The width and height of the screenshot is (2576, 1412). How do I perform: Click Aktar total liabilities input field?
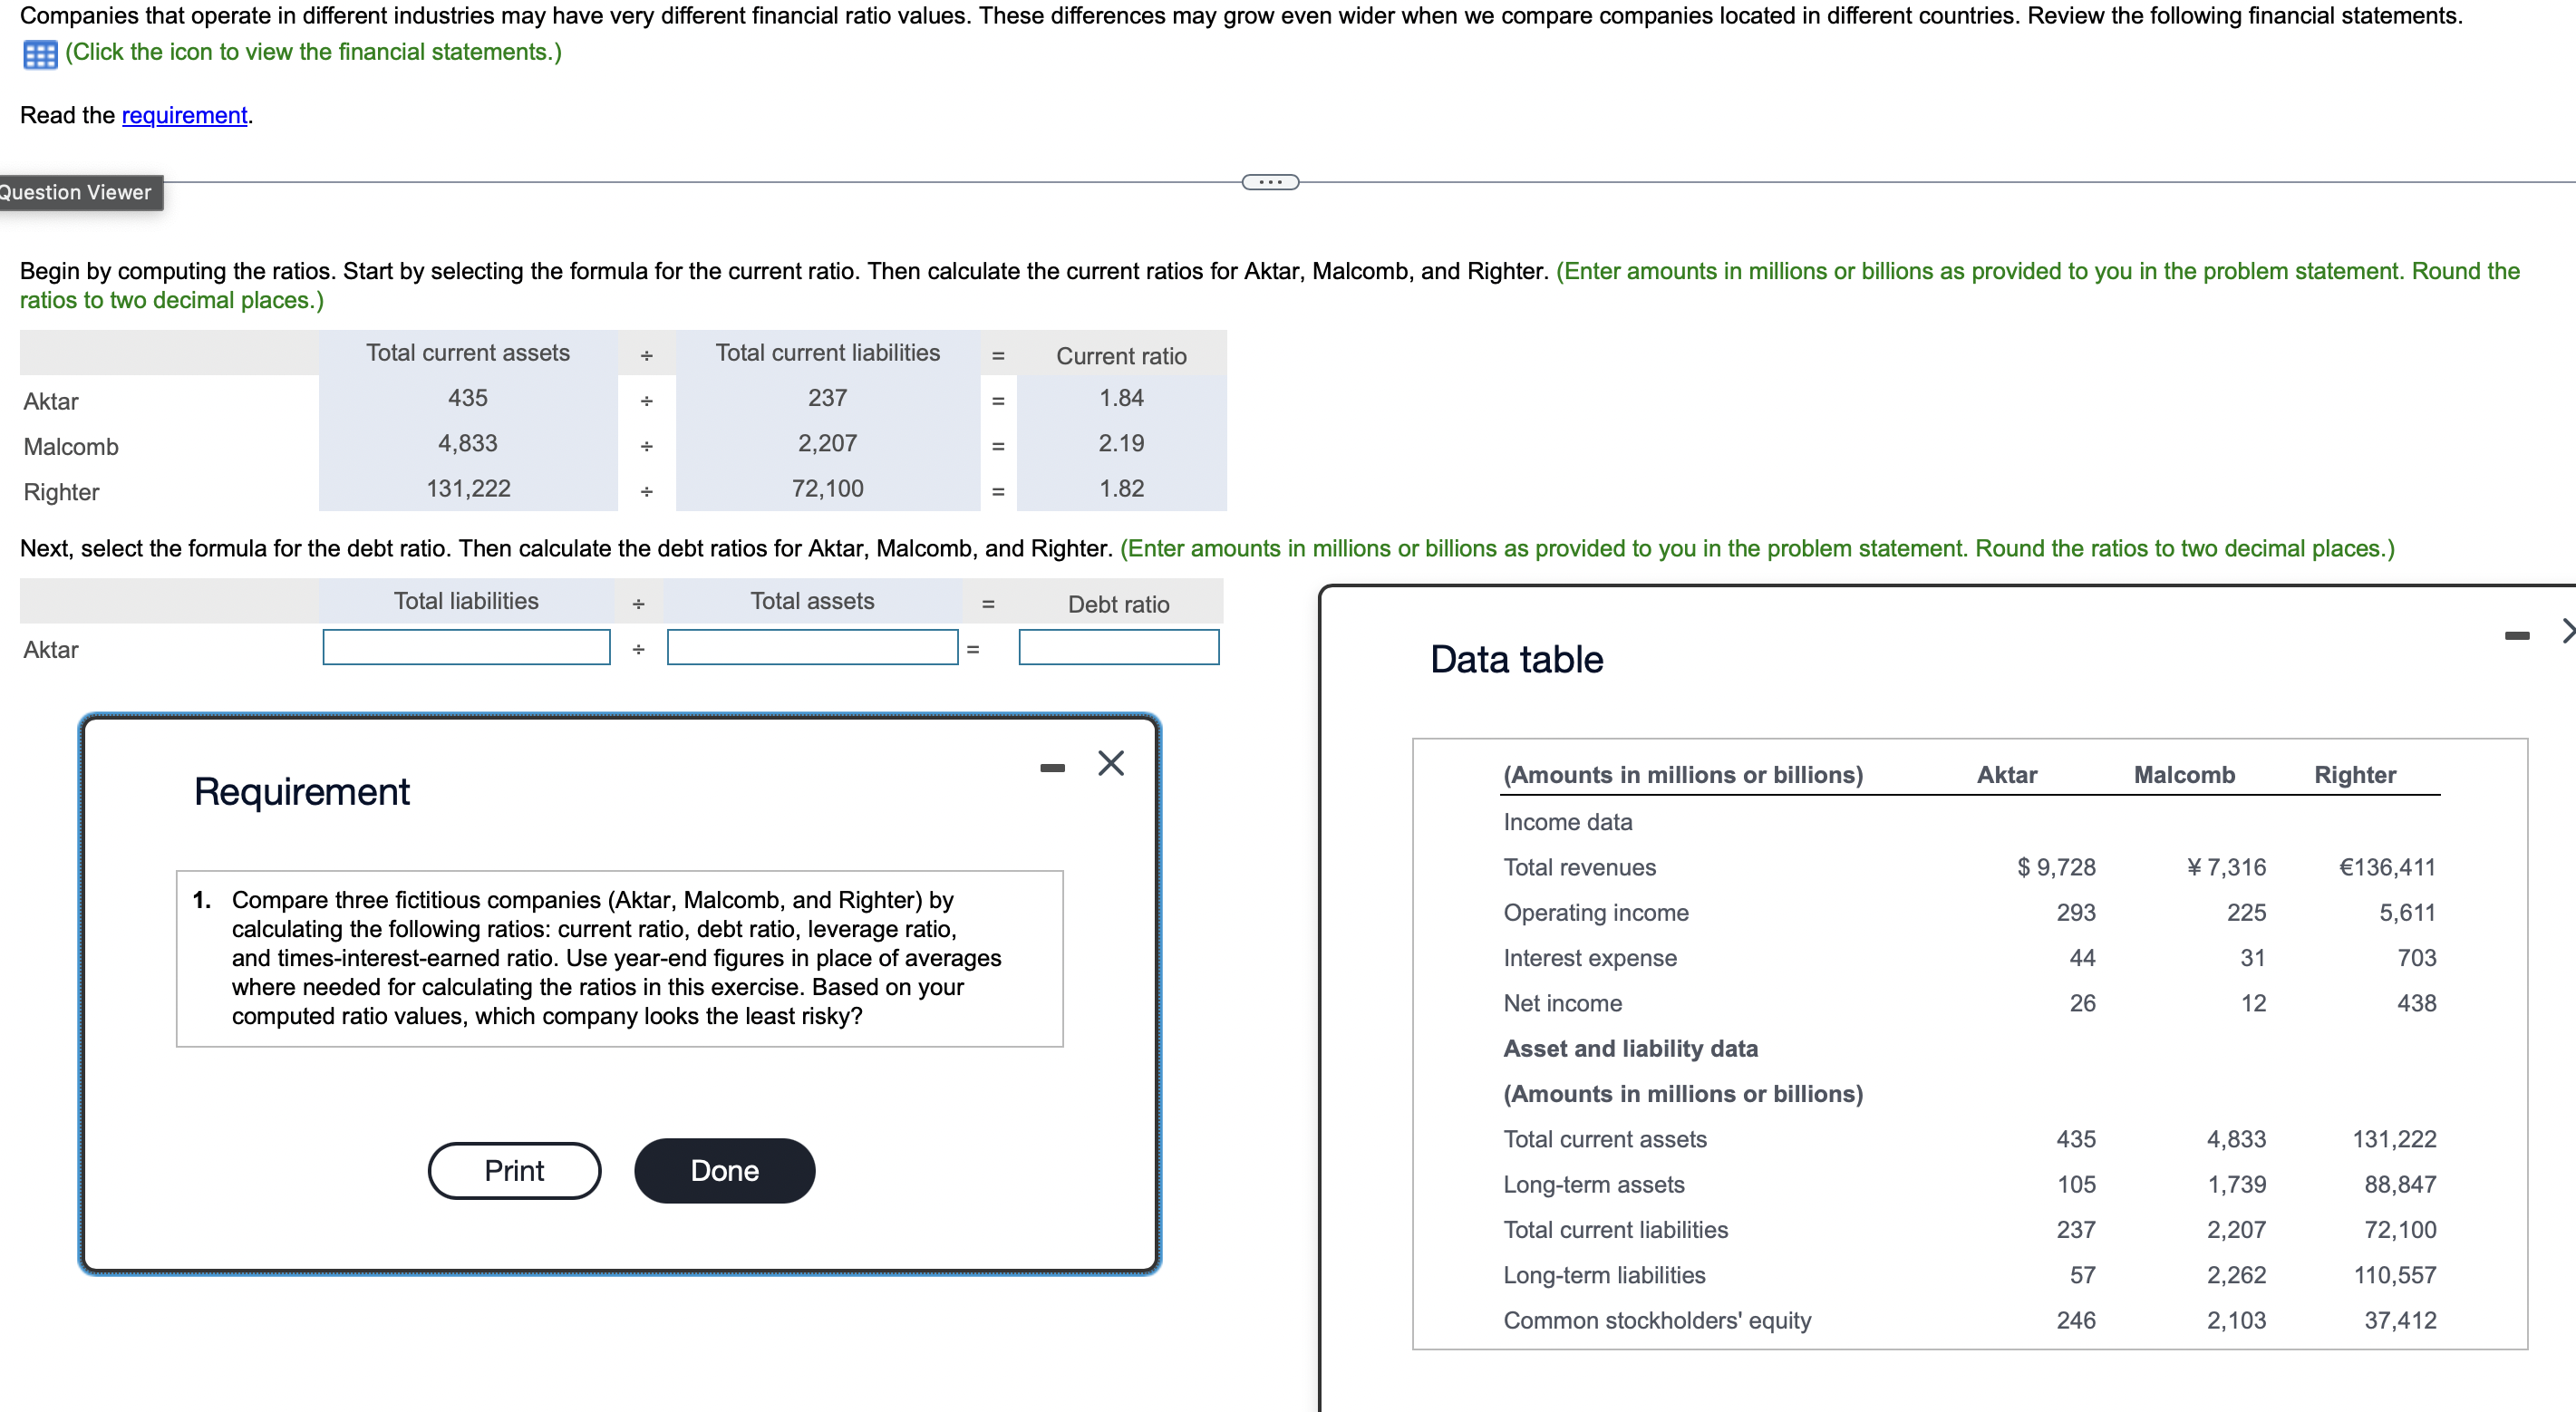pyautogui.click(x=466, y=647)
